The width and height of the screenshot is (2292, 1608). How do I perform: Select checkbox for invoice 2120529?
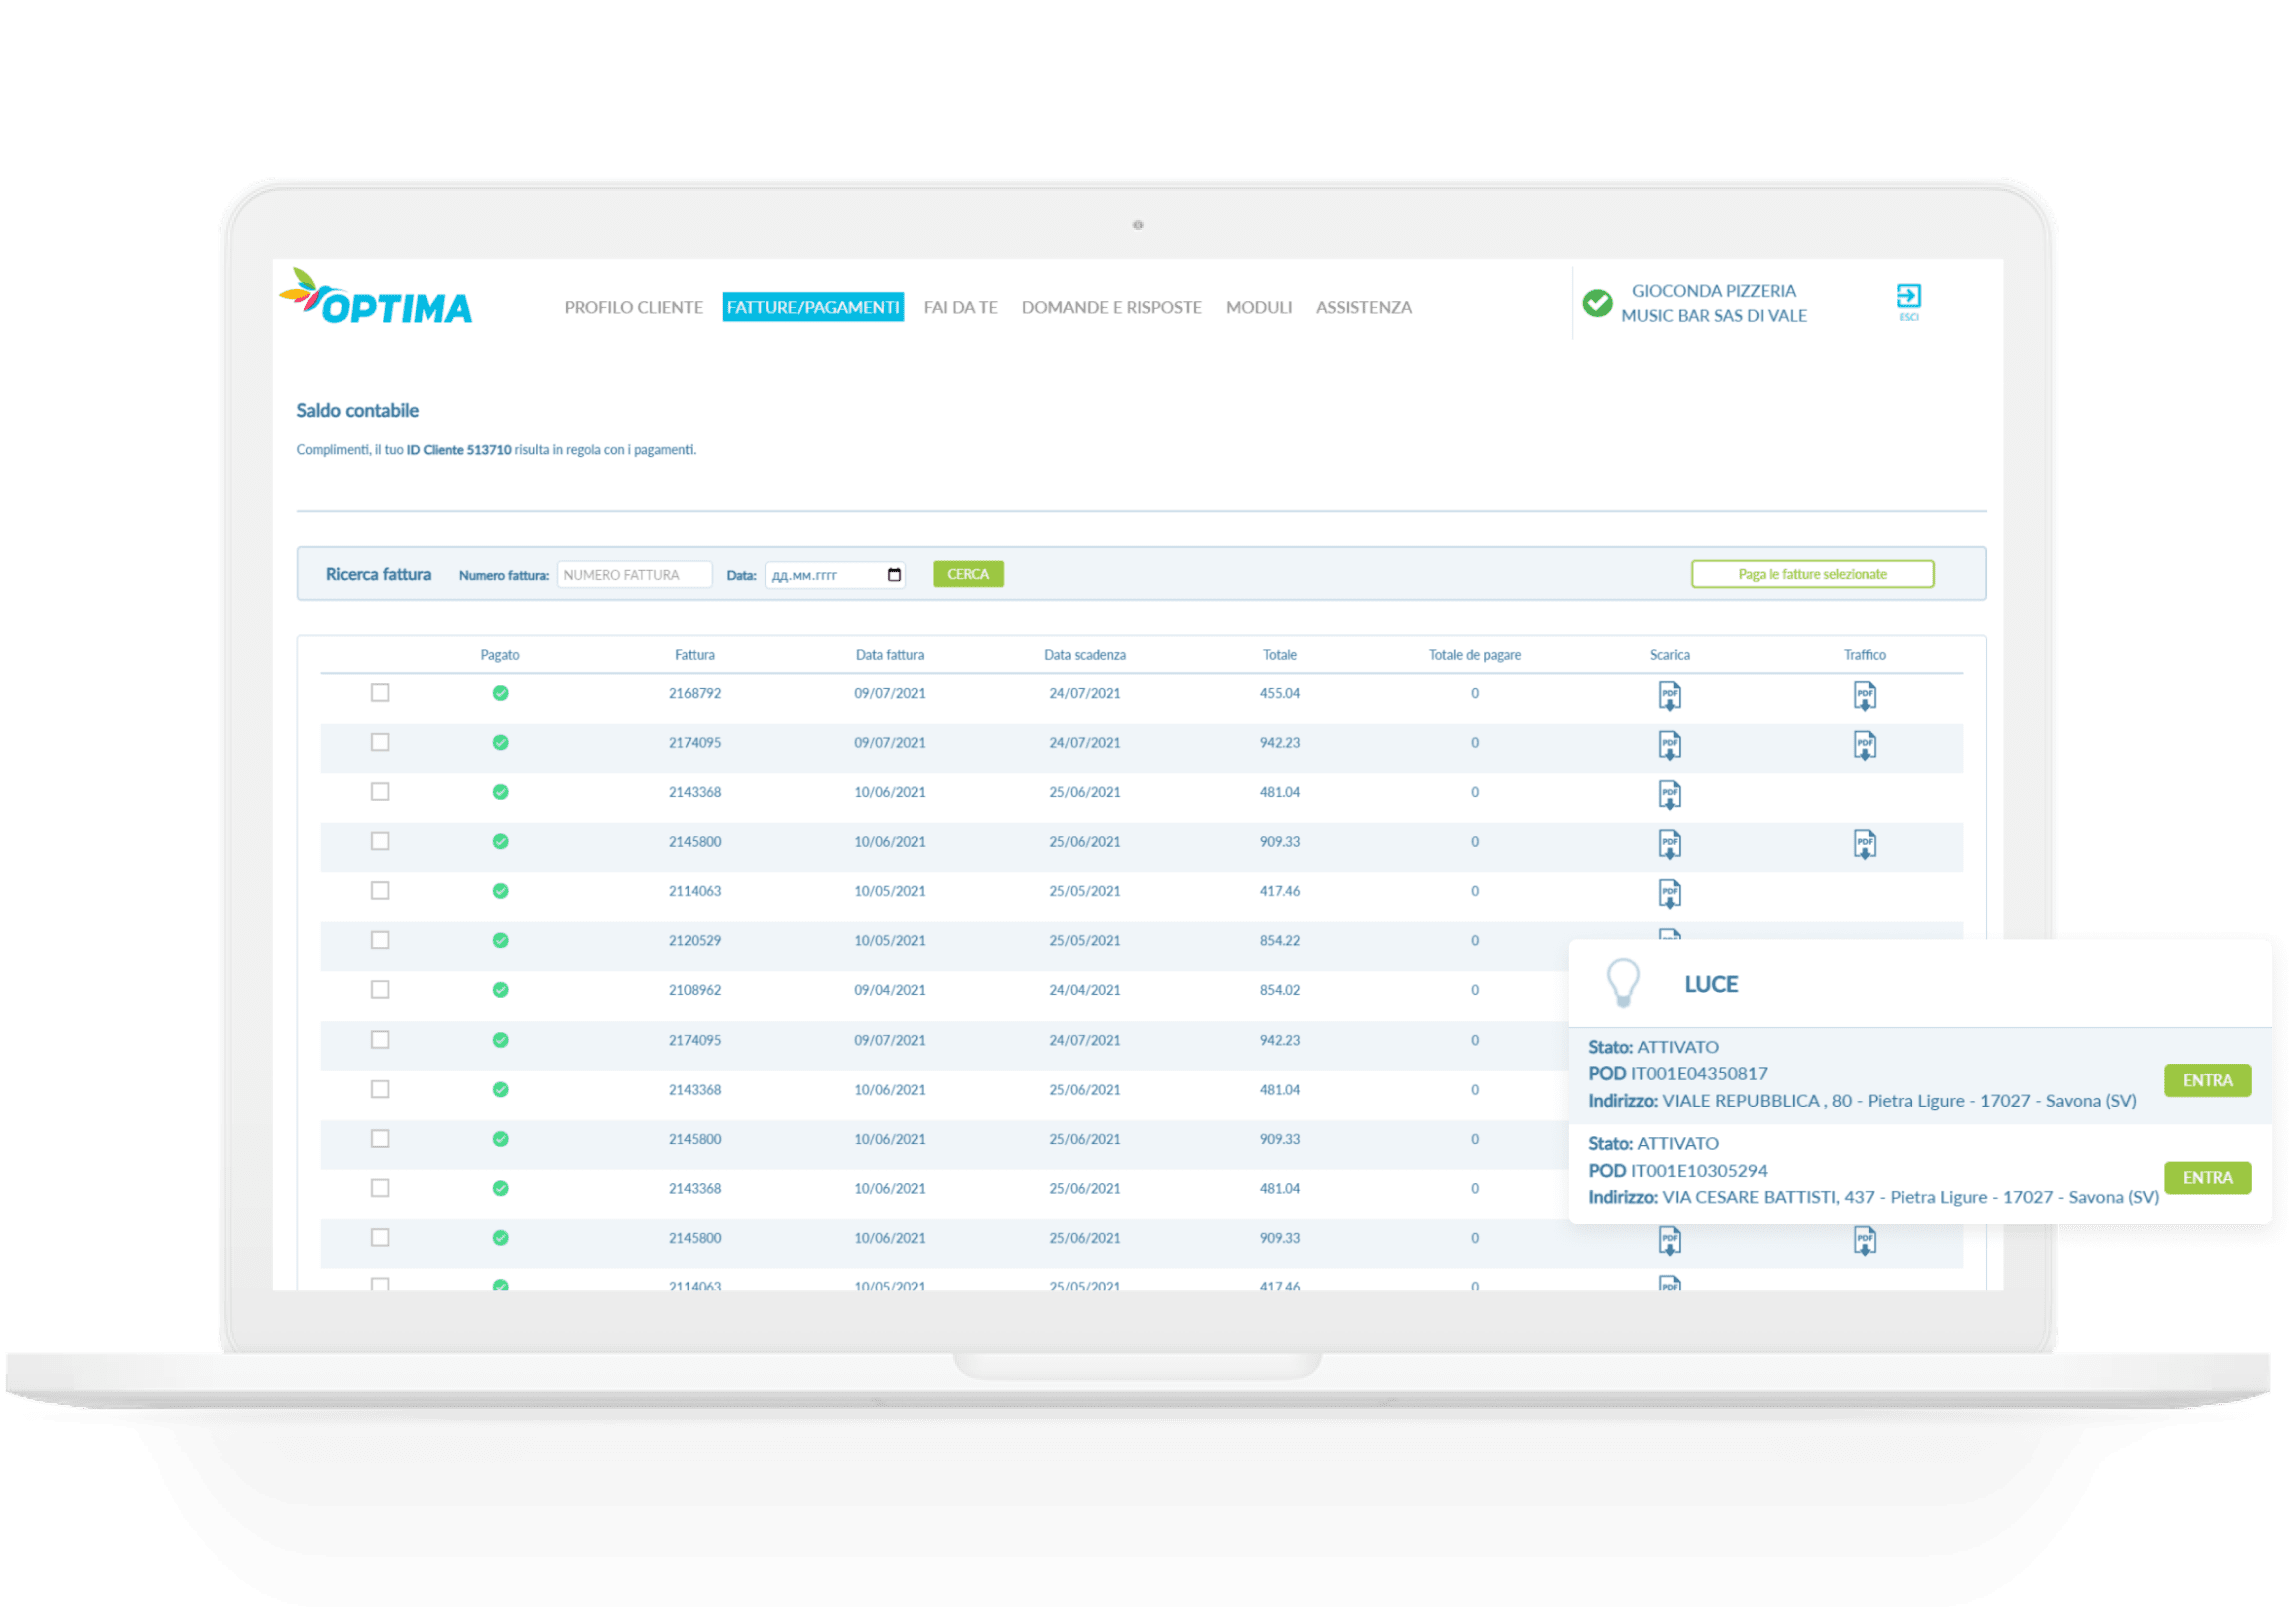coord(380,940)
